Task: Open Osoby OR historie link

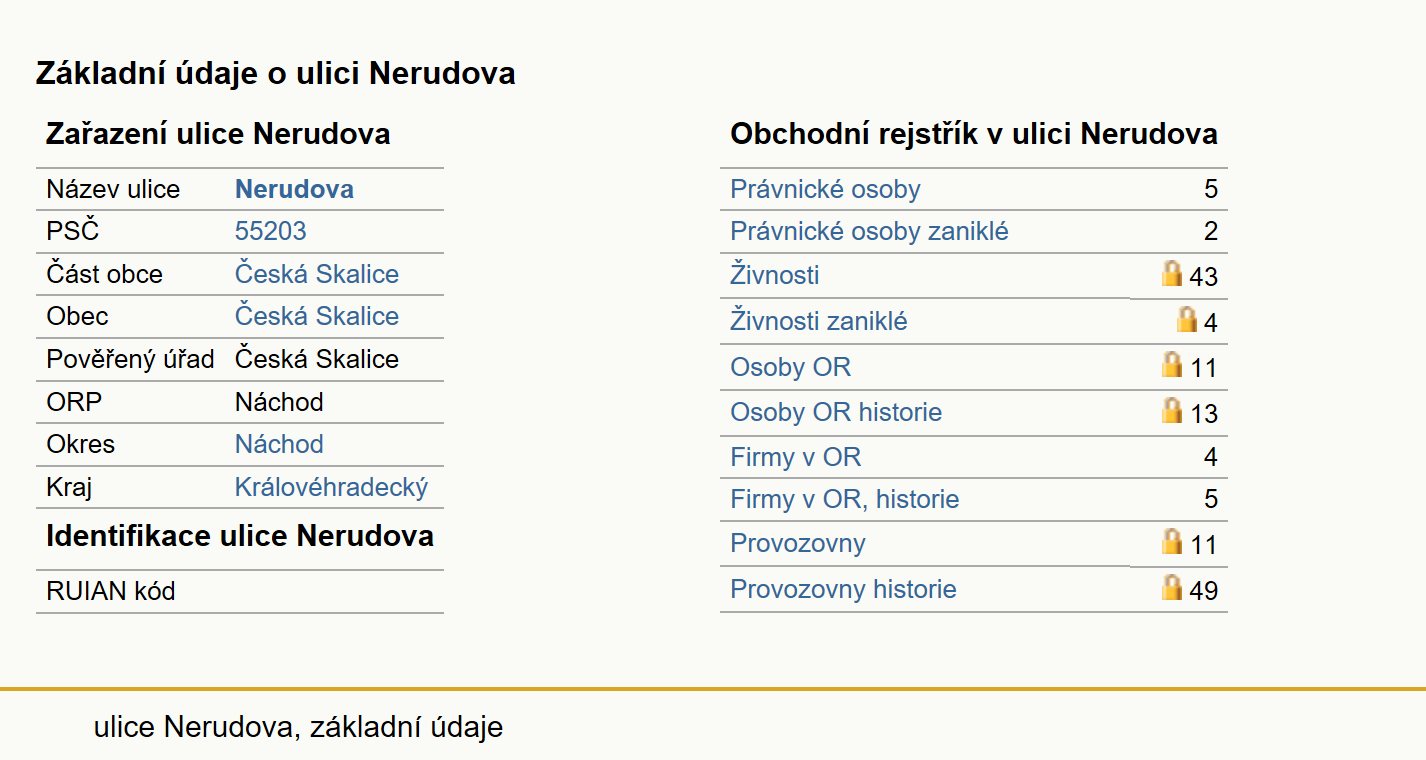Action: pyautogui.click(x=836, y=412)
